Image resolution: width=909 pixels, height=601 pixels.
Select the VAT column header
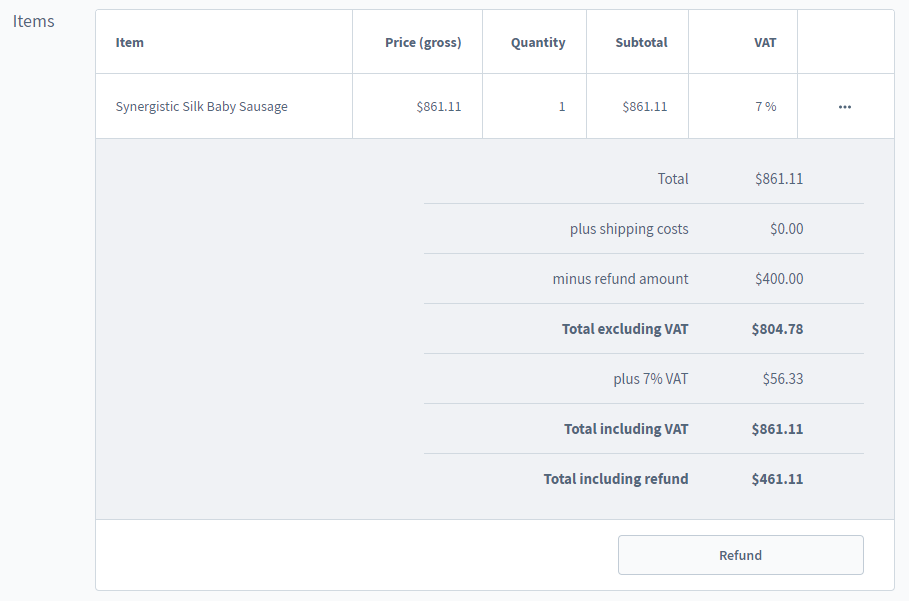[x=765, y=42]
